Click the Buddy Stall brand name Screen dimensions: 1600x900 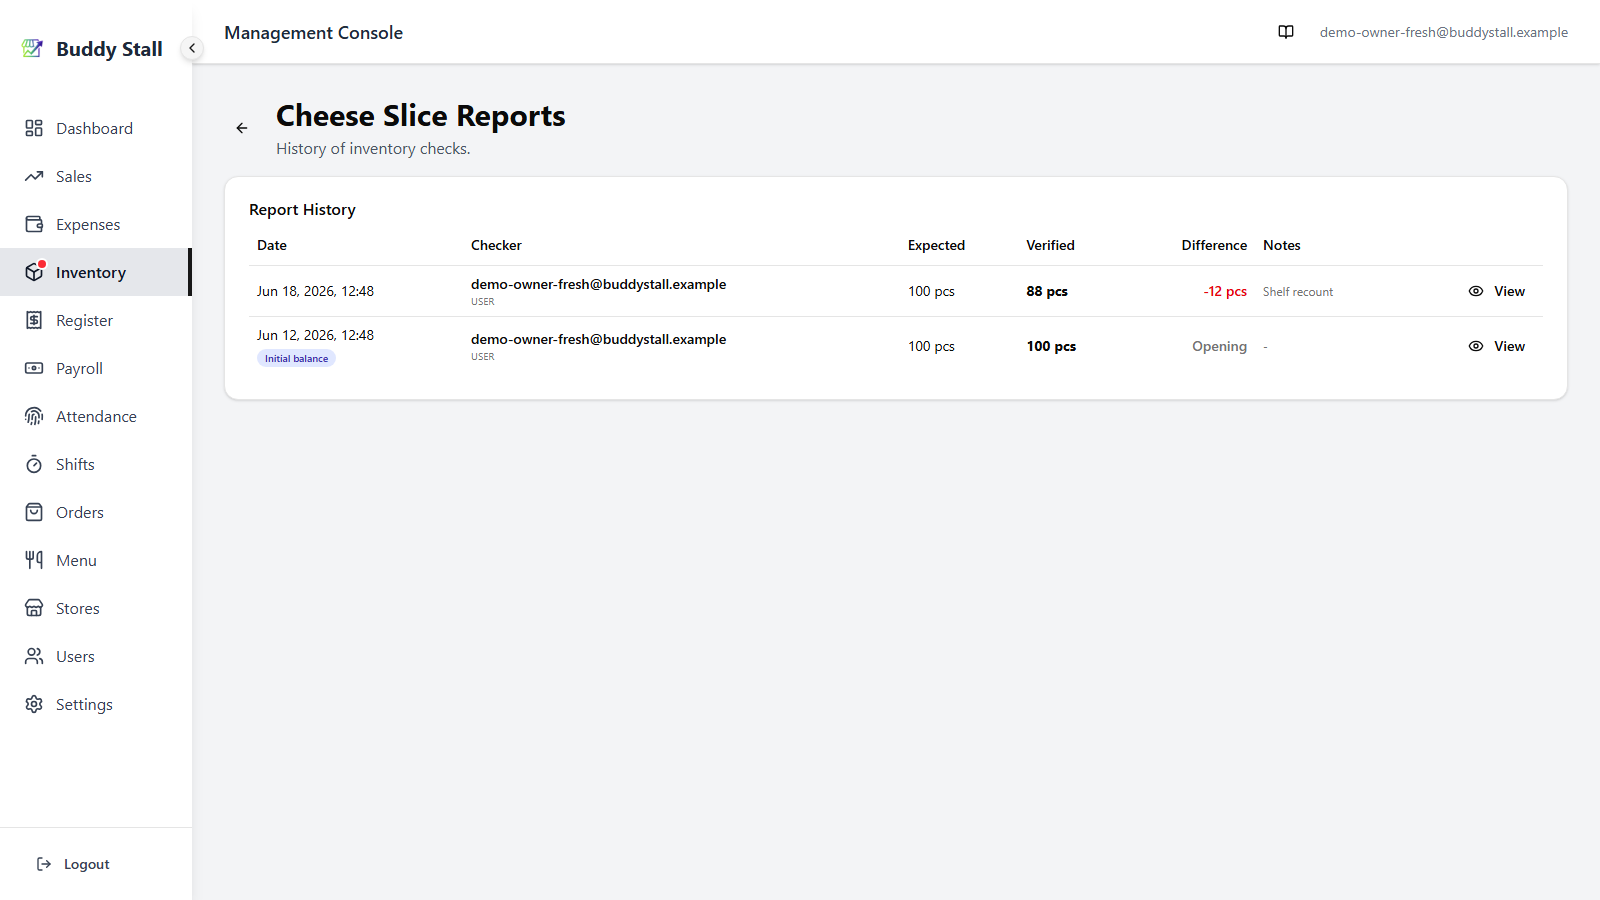pyautogui.click(x=109, y=49)
